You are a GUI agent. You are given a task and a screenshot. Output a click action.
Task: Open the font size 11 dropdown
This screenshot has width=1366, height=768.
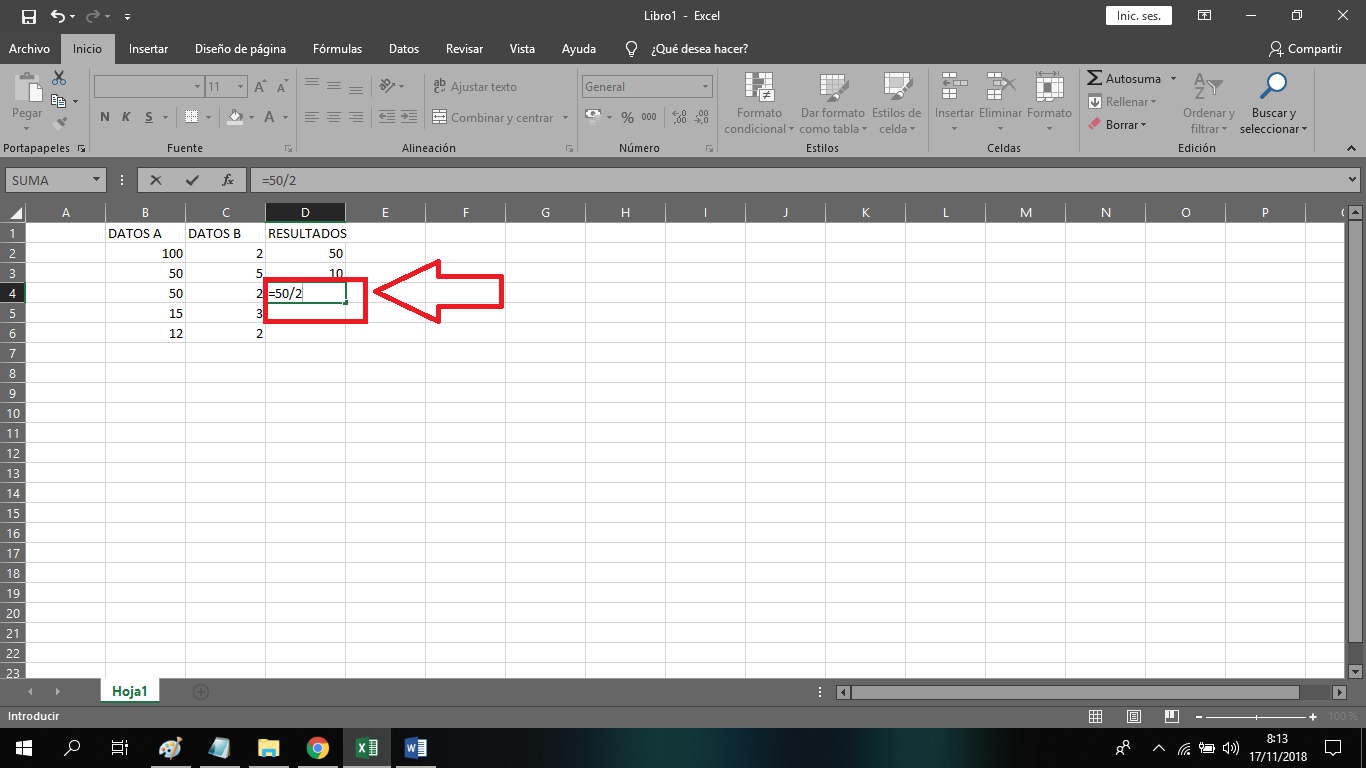pos(240,87)
